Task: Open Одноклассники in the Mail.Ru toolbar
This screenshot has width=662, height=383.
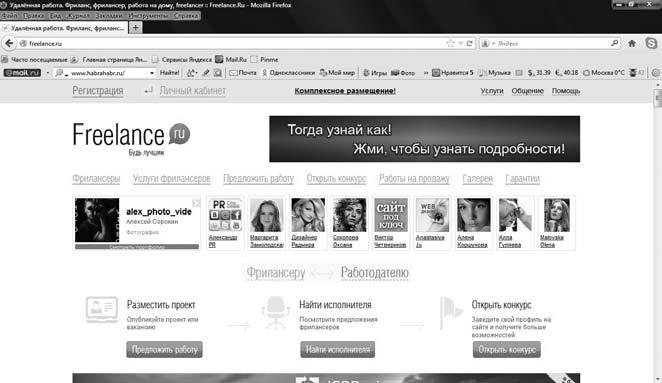Action: pyautogui.click(x=288, y=73)
